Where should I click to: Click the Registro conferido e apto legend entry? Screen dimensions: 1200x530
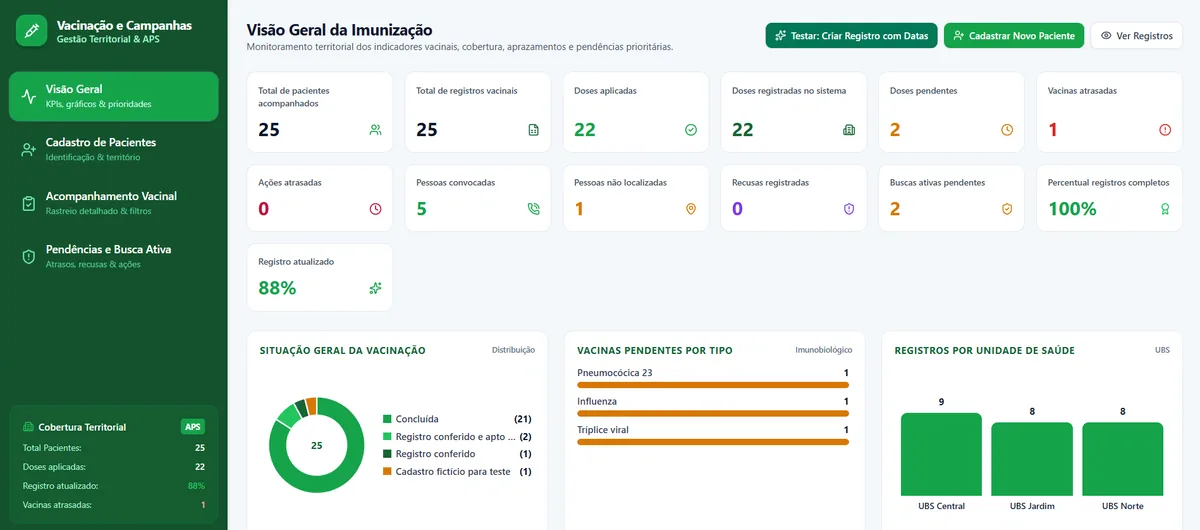[457, 437]
